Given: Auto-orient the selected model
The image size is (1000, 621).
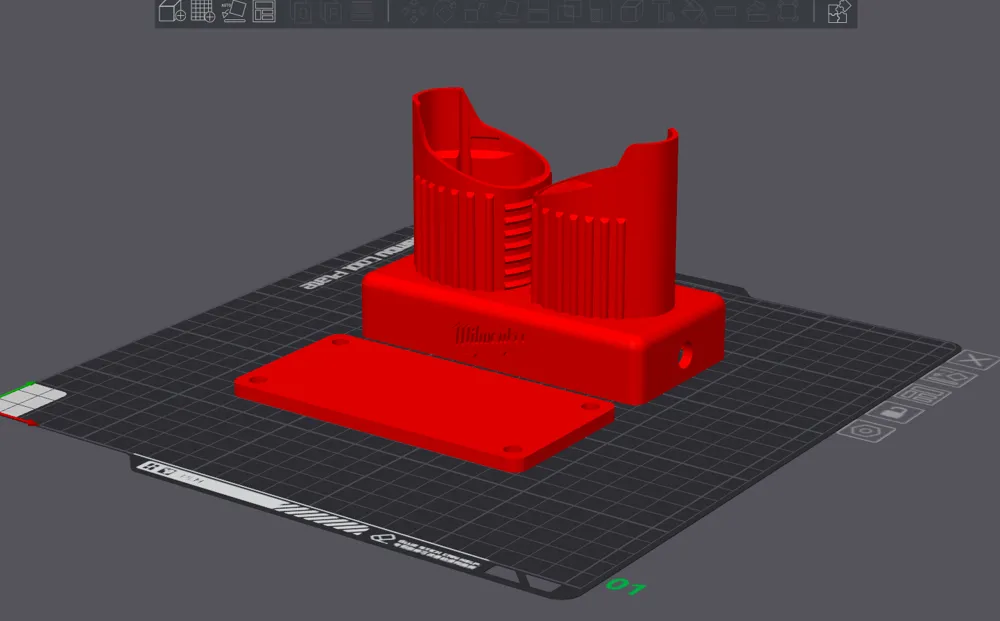Looking at the screenshot, I should tap(234, 14).
